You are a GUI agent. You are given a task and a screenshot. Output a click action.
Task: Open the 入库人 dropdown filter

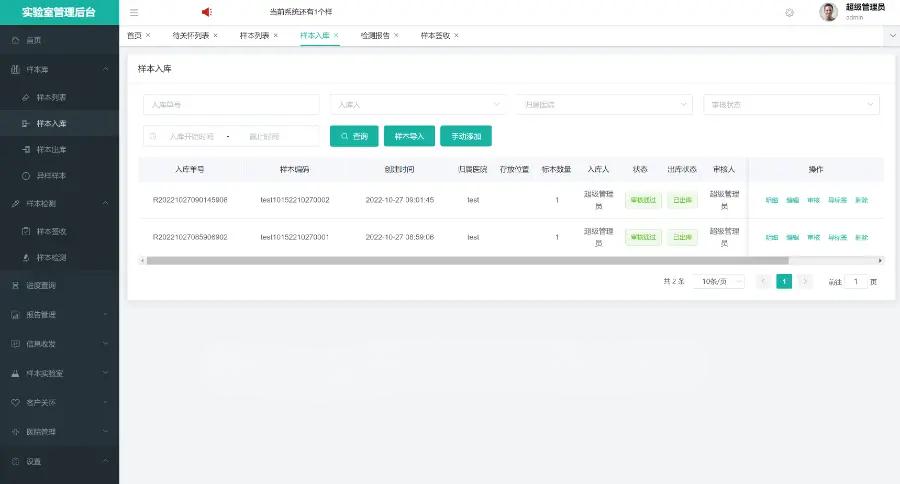[x=417, y=104]
